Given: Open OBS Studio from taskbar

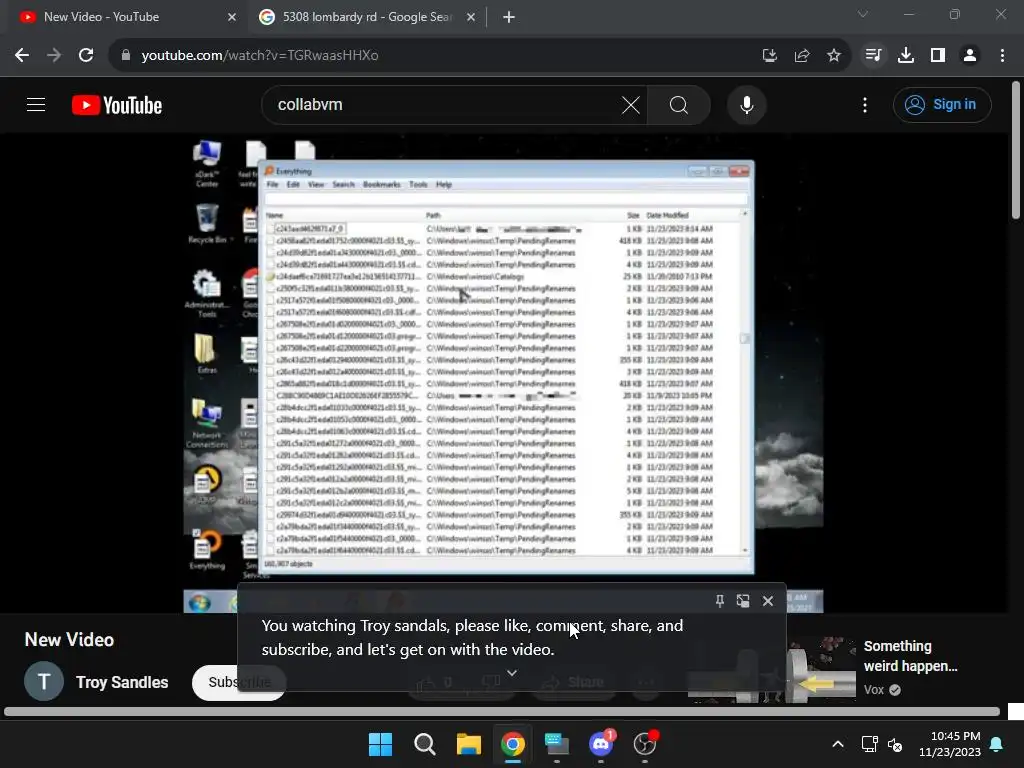Looking at the screenshot, I should (645, 744).
